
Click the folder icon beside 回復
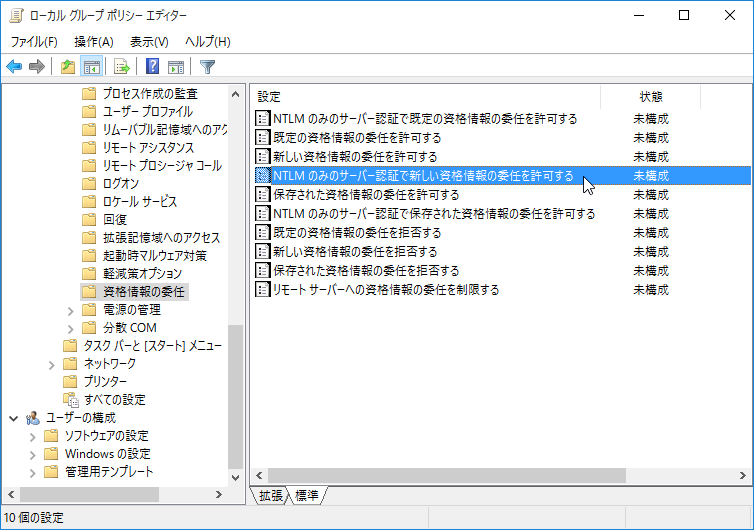pos(89,219)
